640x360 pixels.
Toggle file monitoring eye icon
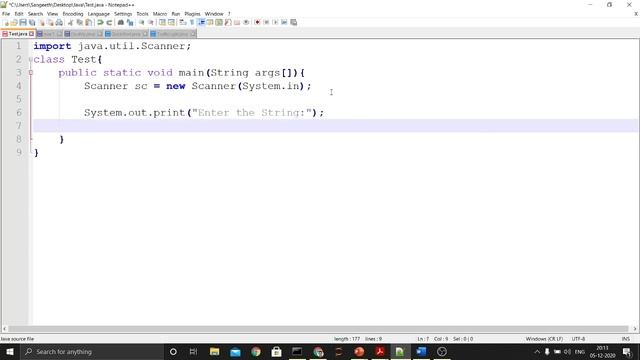tap(246, 22)
